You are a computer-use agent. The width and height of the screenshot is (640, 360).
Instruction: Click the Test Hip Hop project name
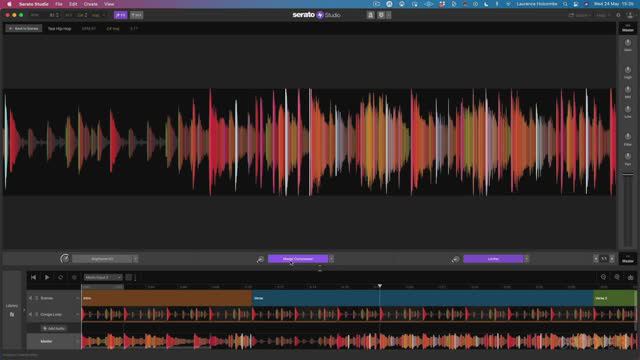[x=60, y=29]
